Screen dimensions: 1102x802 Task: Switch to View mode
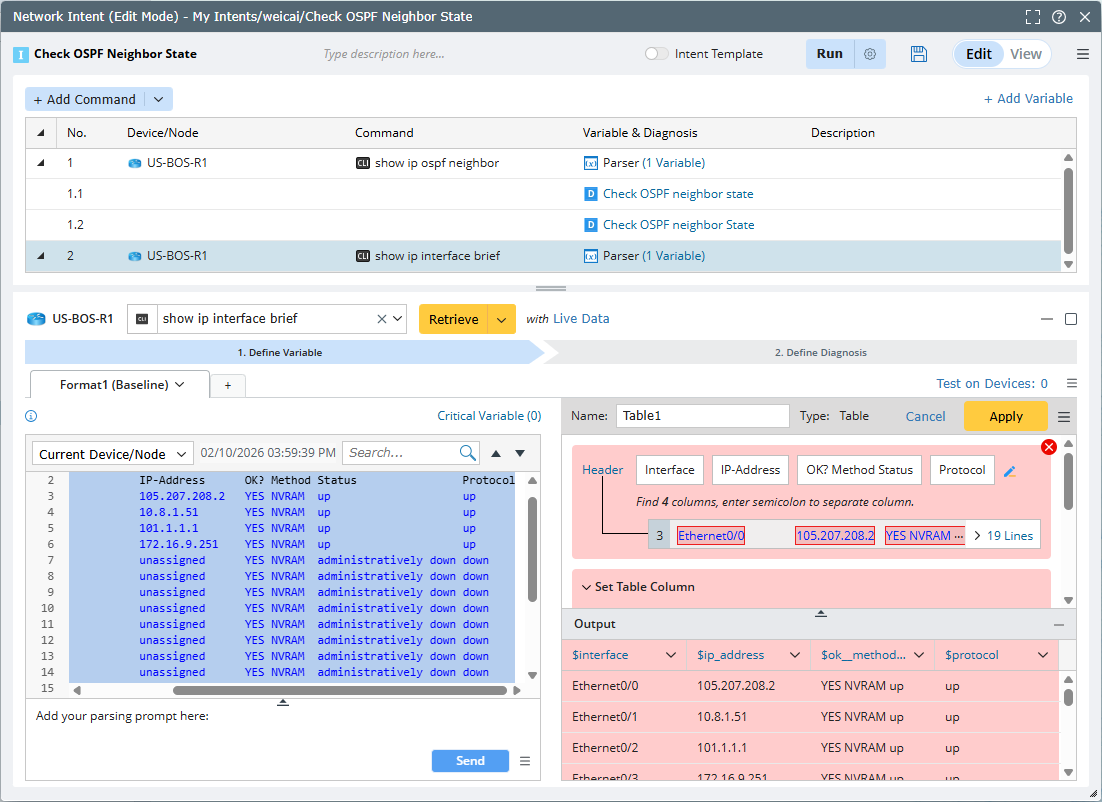[1026, 54]
